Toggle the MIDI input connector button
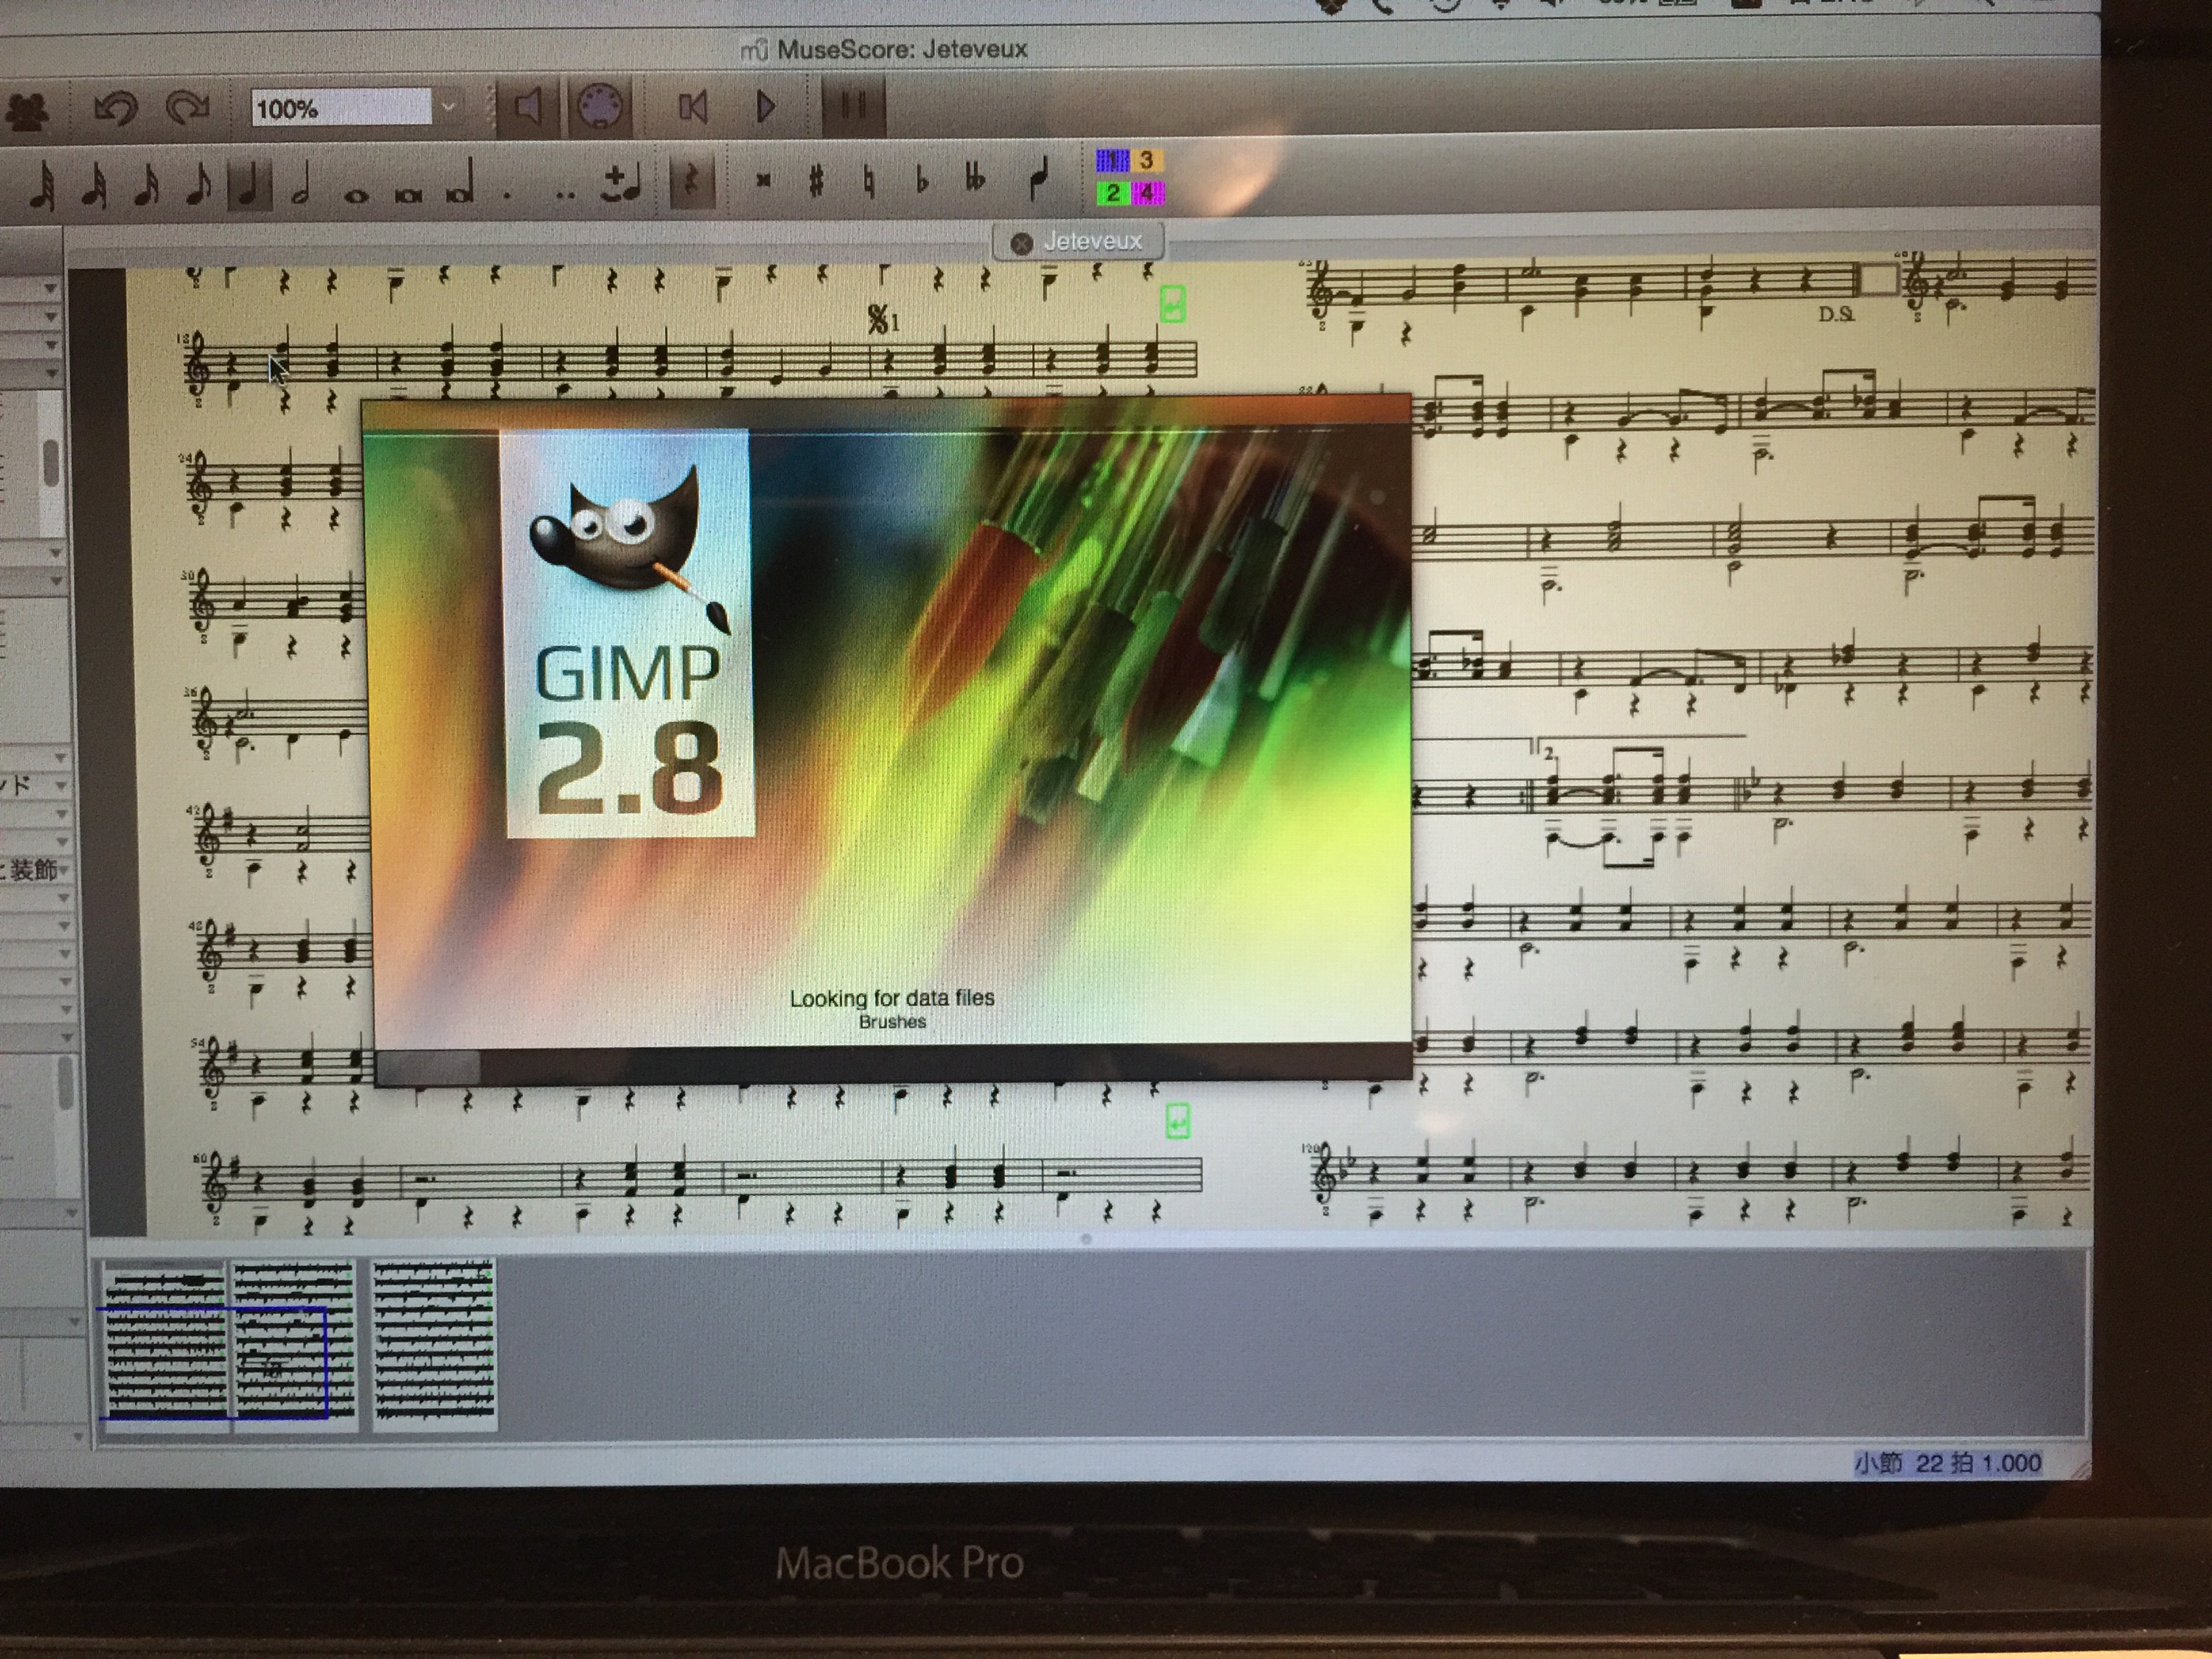Screen dimensions: 2212x1659 pyautogui.click(x=599, y=106)
